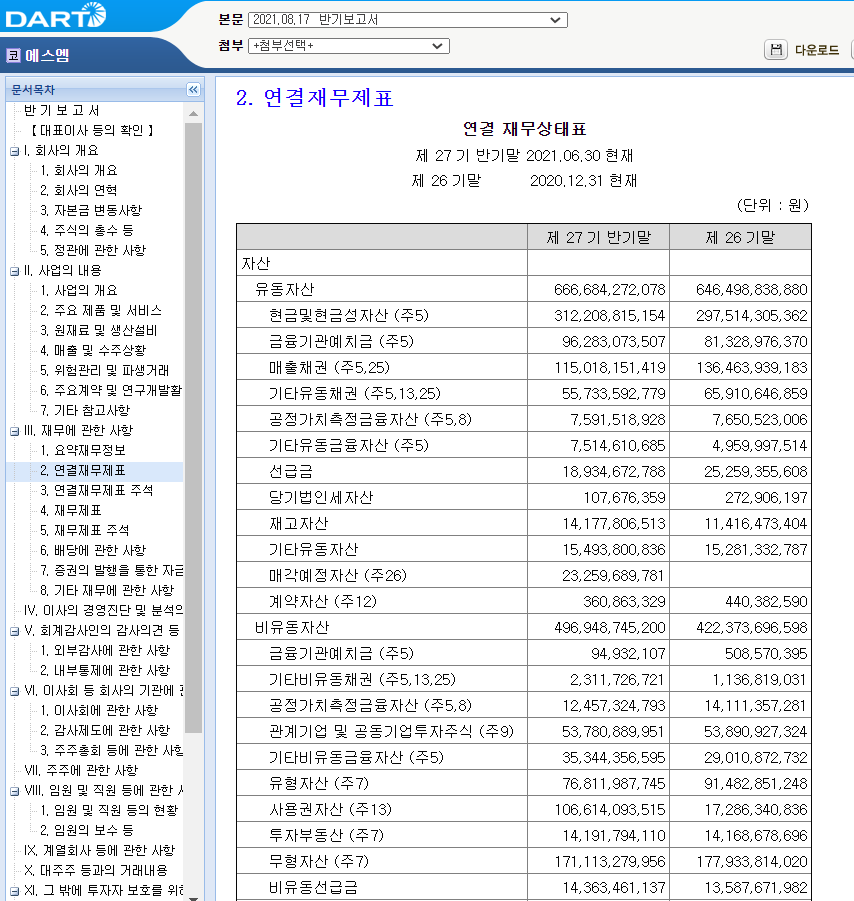The height and width of the screenshot is (901, 854).
Task: Click the '제 27 기 반기말' column header
Action: 599,237
